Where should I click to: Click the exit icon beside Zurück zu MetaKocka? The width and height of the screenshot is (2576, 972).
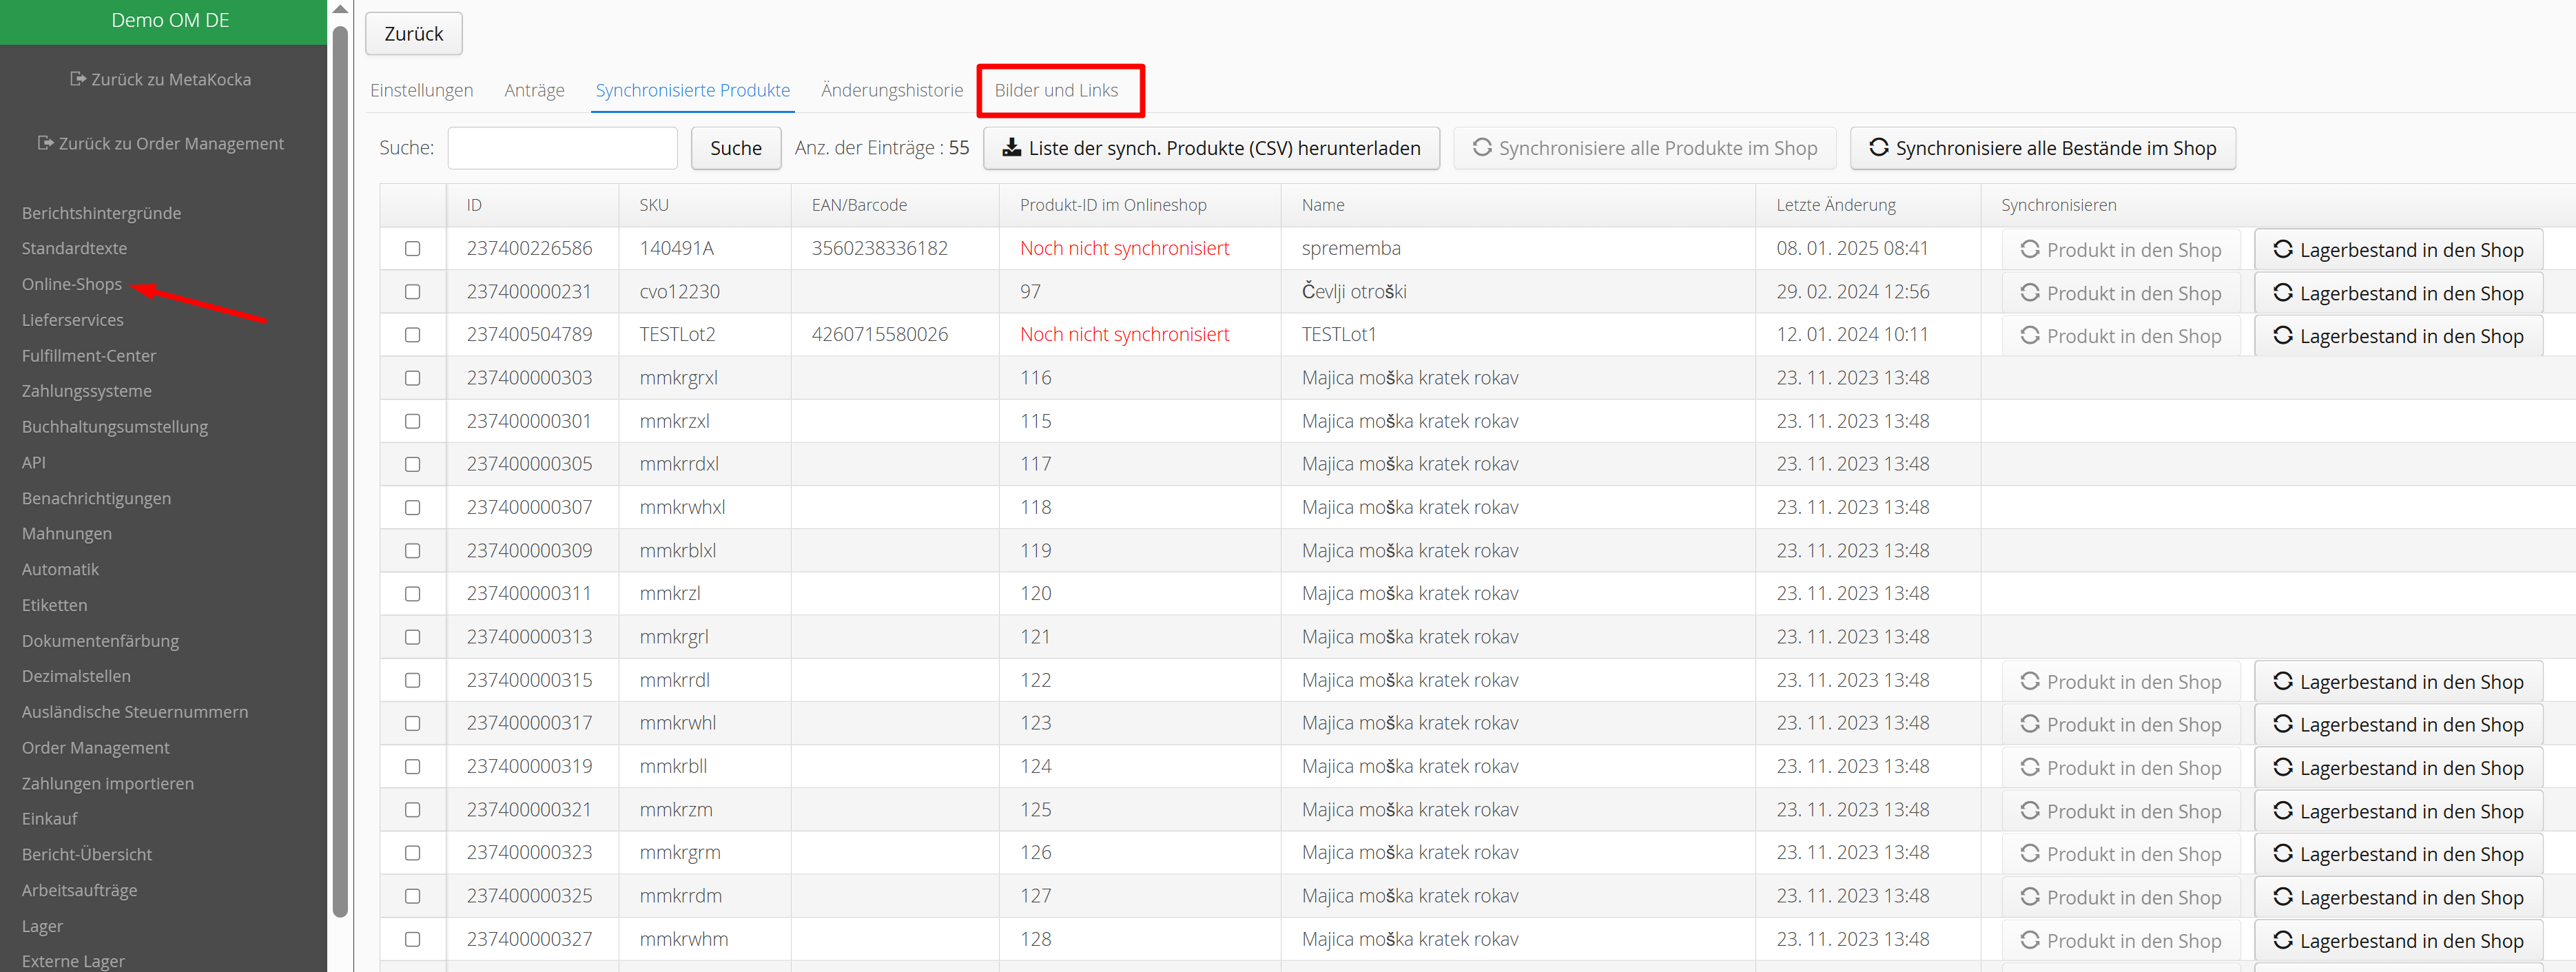pyautogui.click(x=78, y=79)
